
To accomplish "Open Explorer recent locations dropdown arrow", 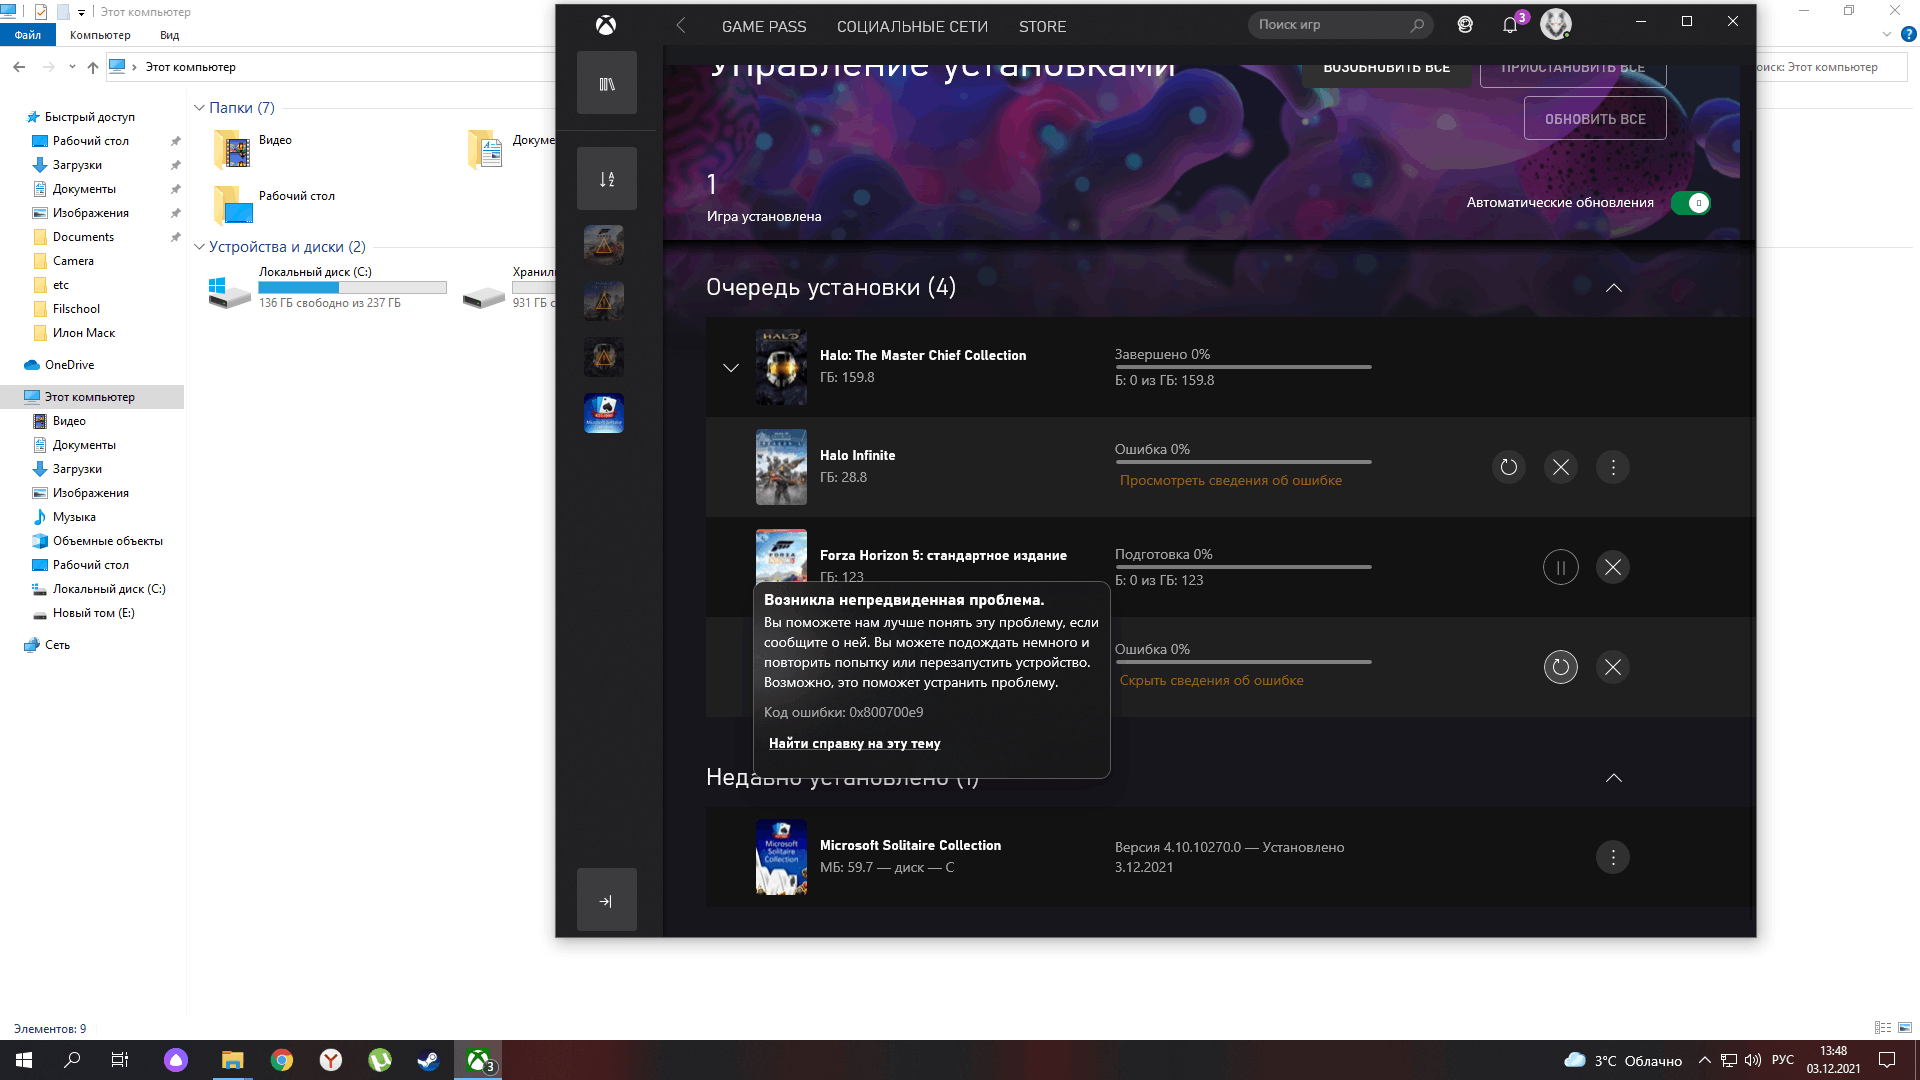I will [72, 67].
